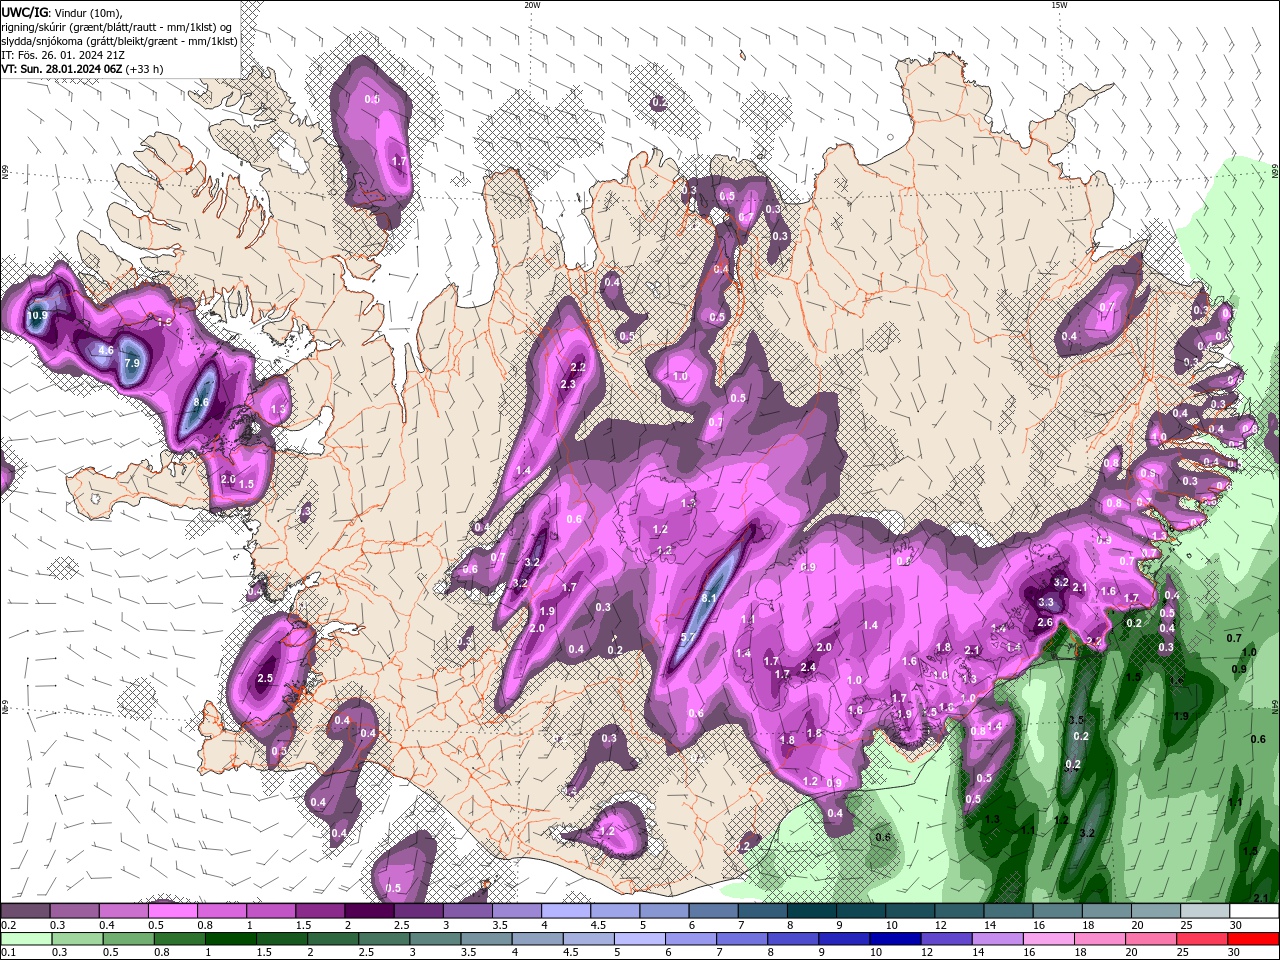Image resolution: width=1280 pixels, height=960 pixels.
Task: Click the '8.1' value in the central snow band
Action: click(708, 598)
